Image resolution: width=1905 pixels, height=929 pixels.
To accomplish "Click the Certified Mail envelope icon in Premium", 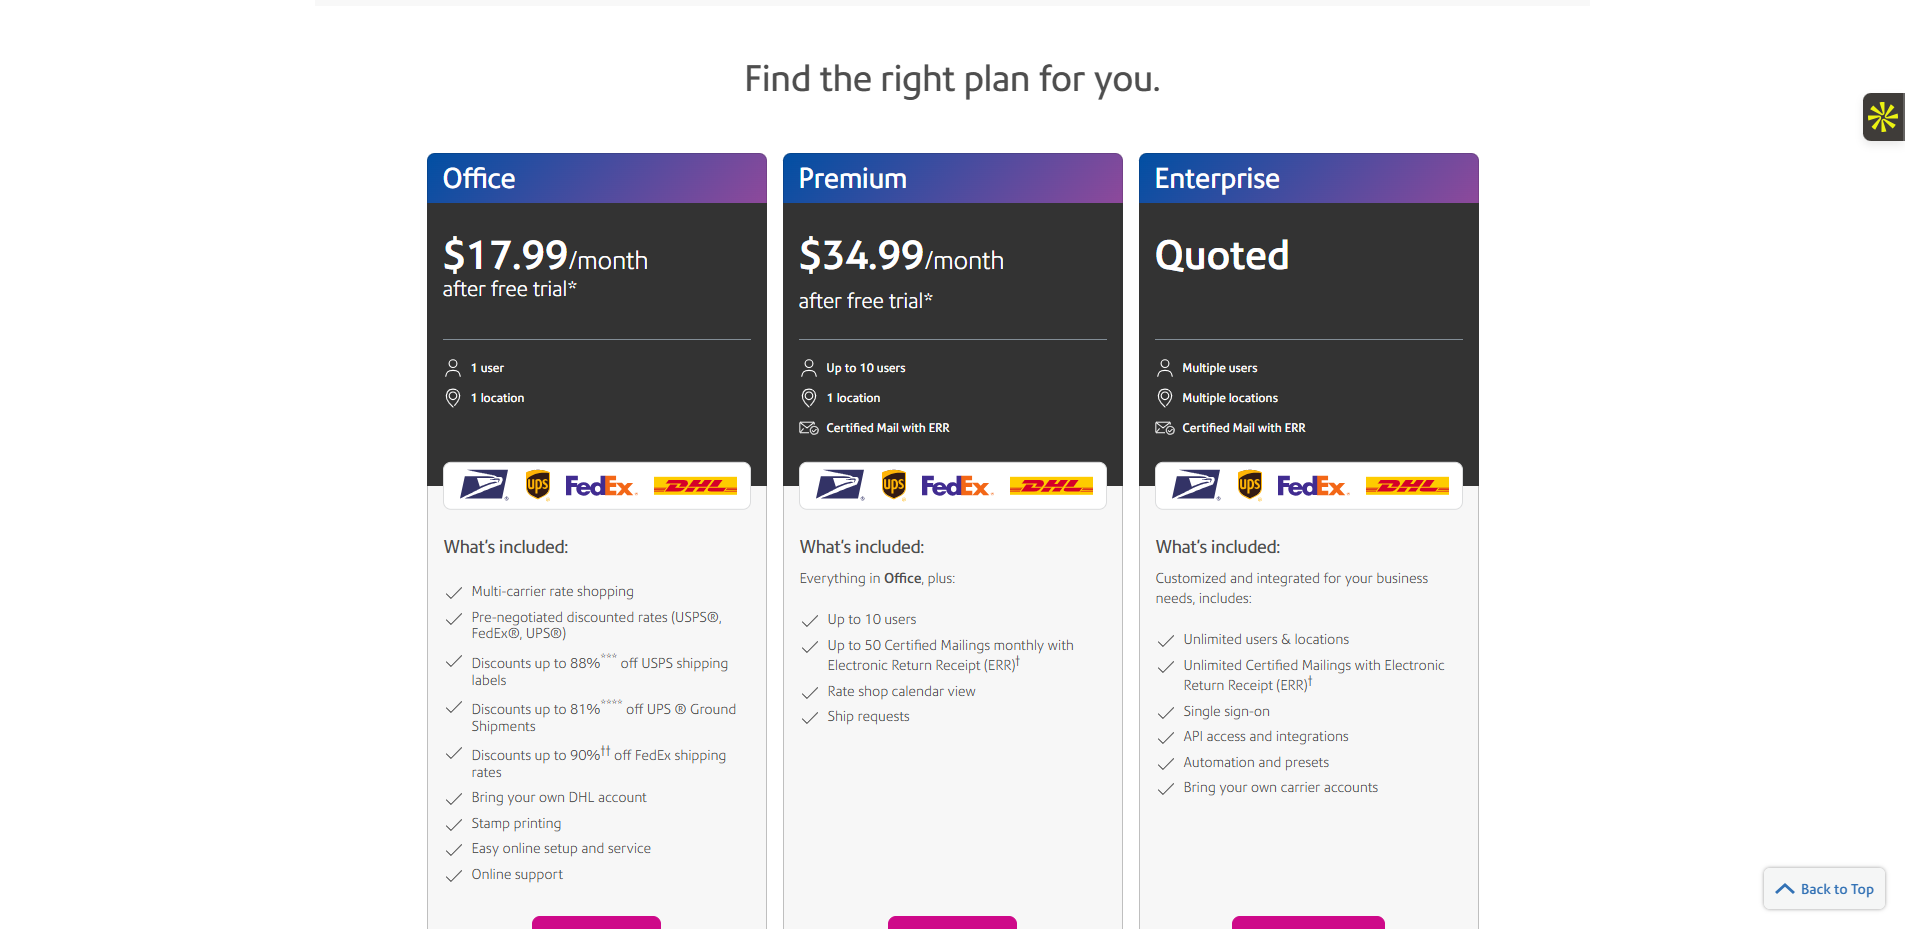I will click(809, 428).
